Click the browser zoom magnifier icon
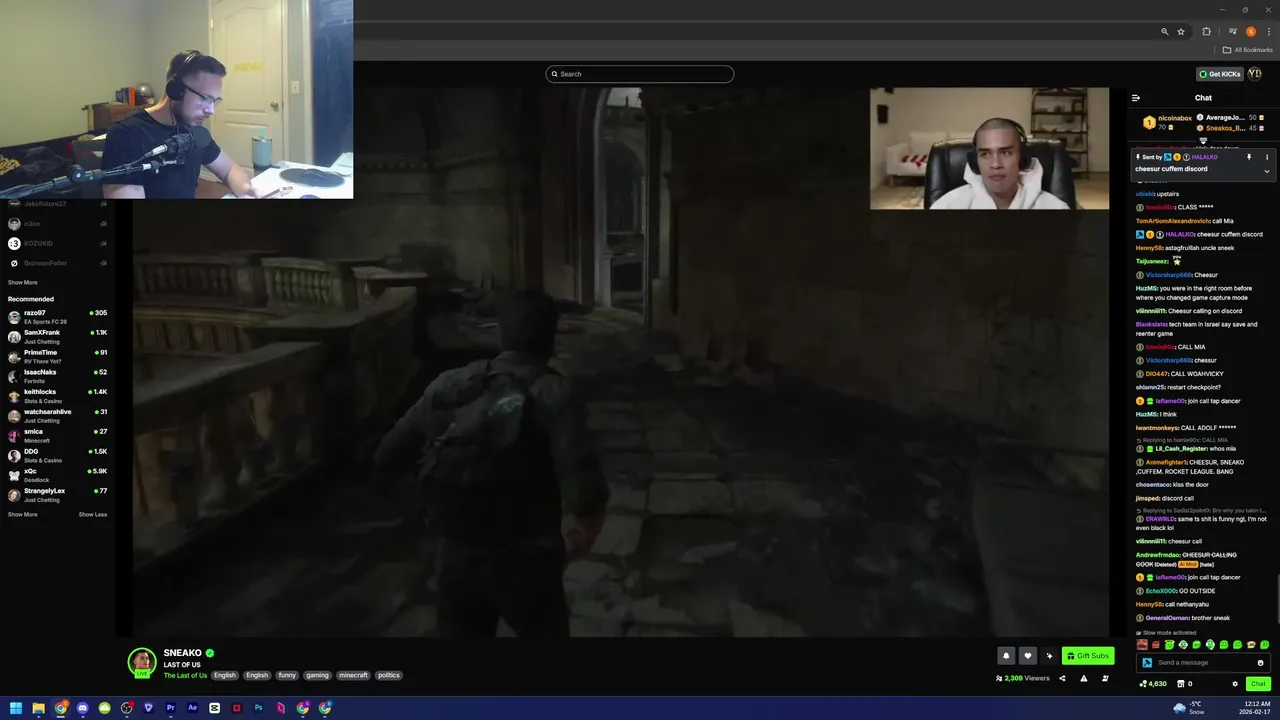Image resolution: width=1280 pixels, height=720 pixels. pos(1164,31)
